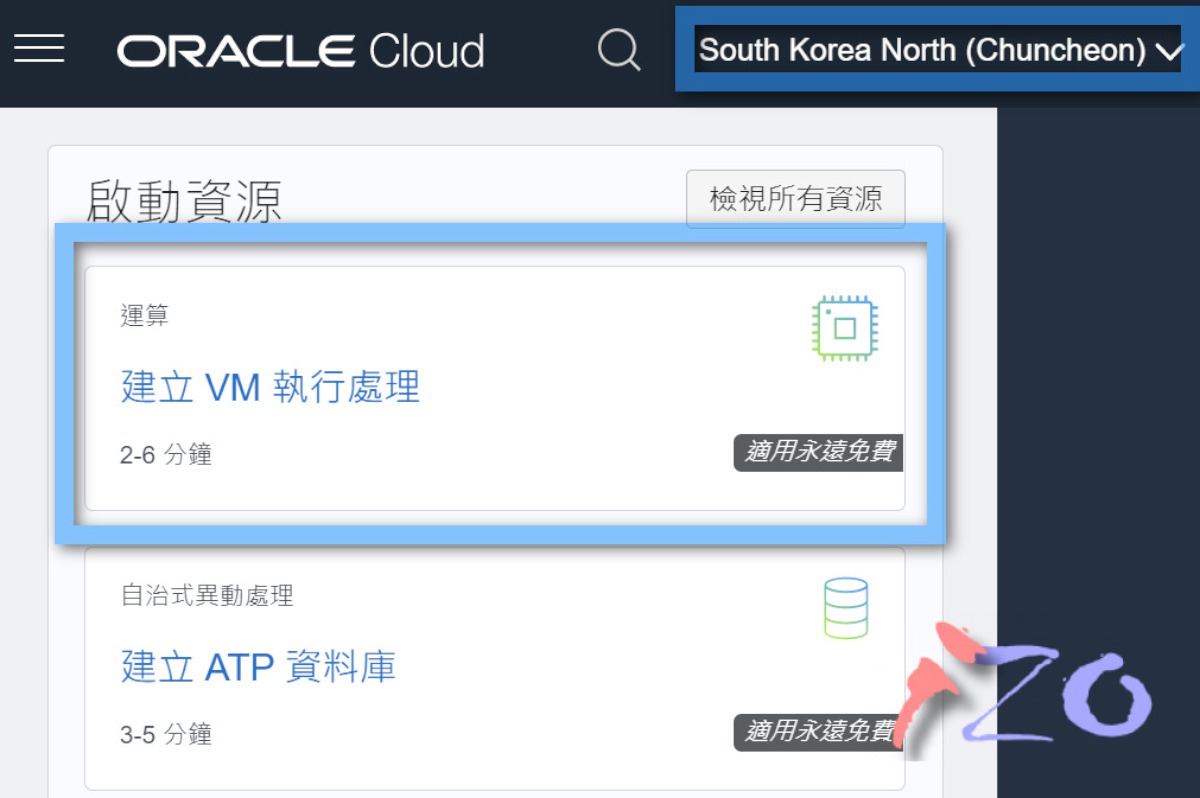Click the CPU chip compute icon

click(x=845, y=327)
